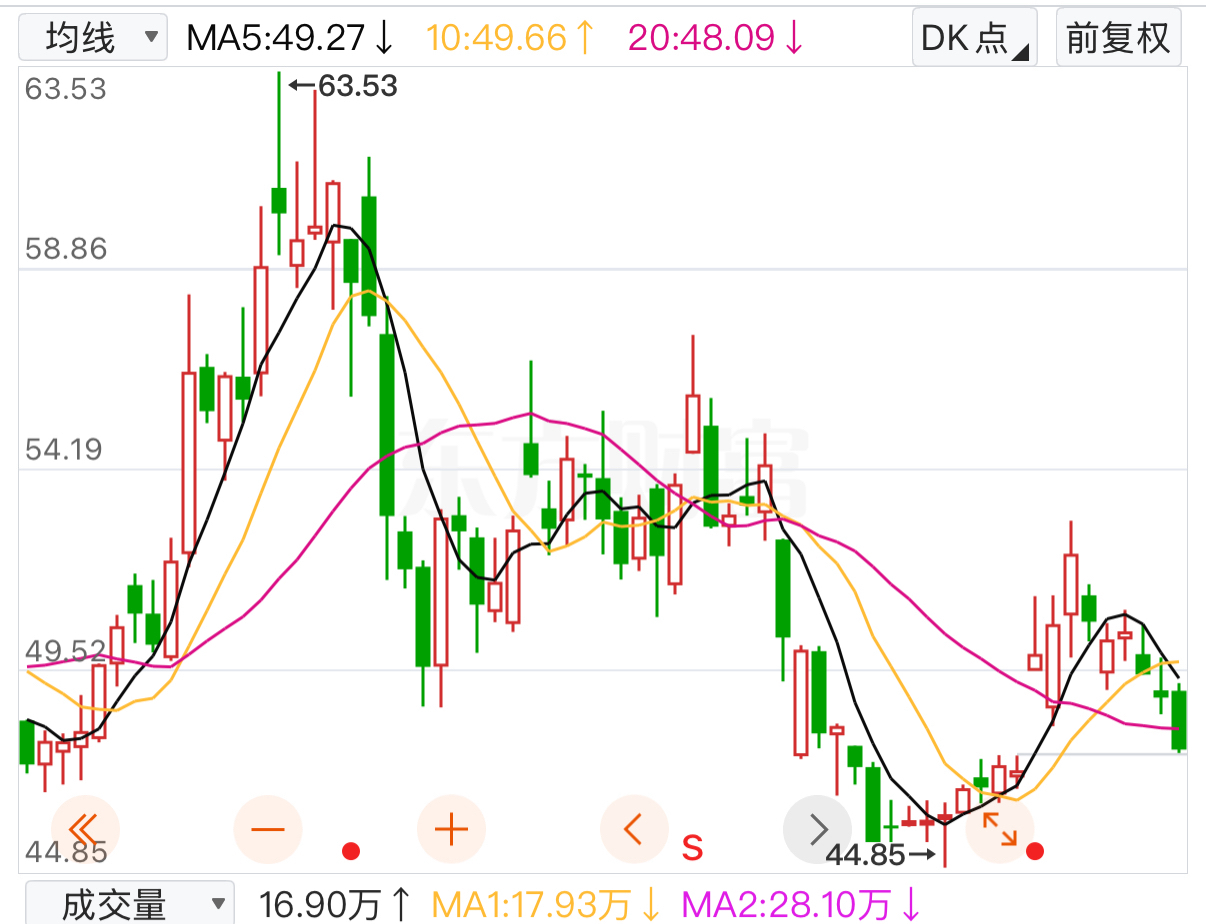Move chart left with left chevron
The height and width of the screenshot is (924, 1206).
[634, 829]
